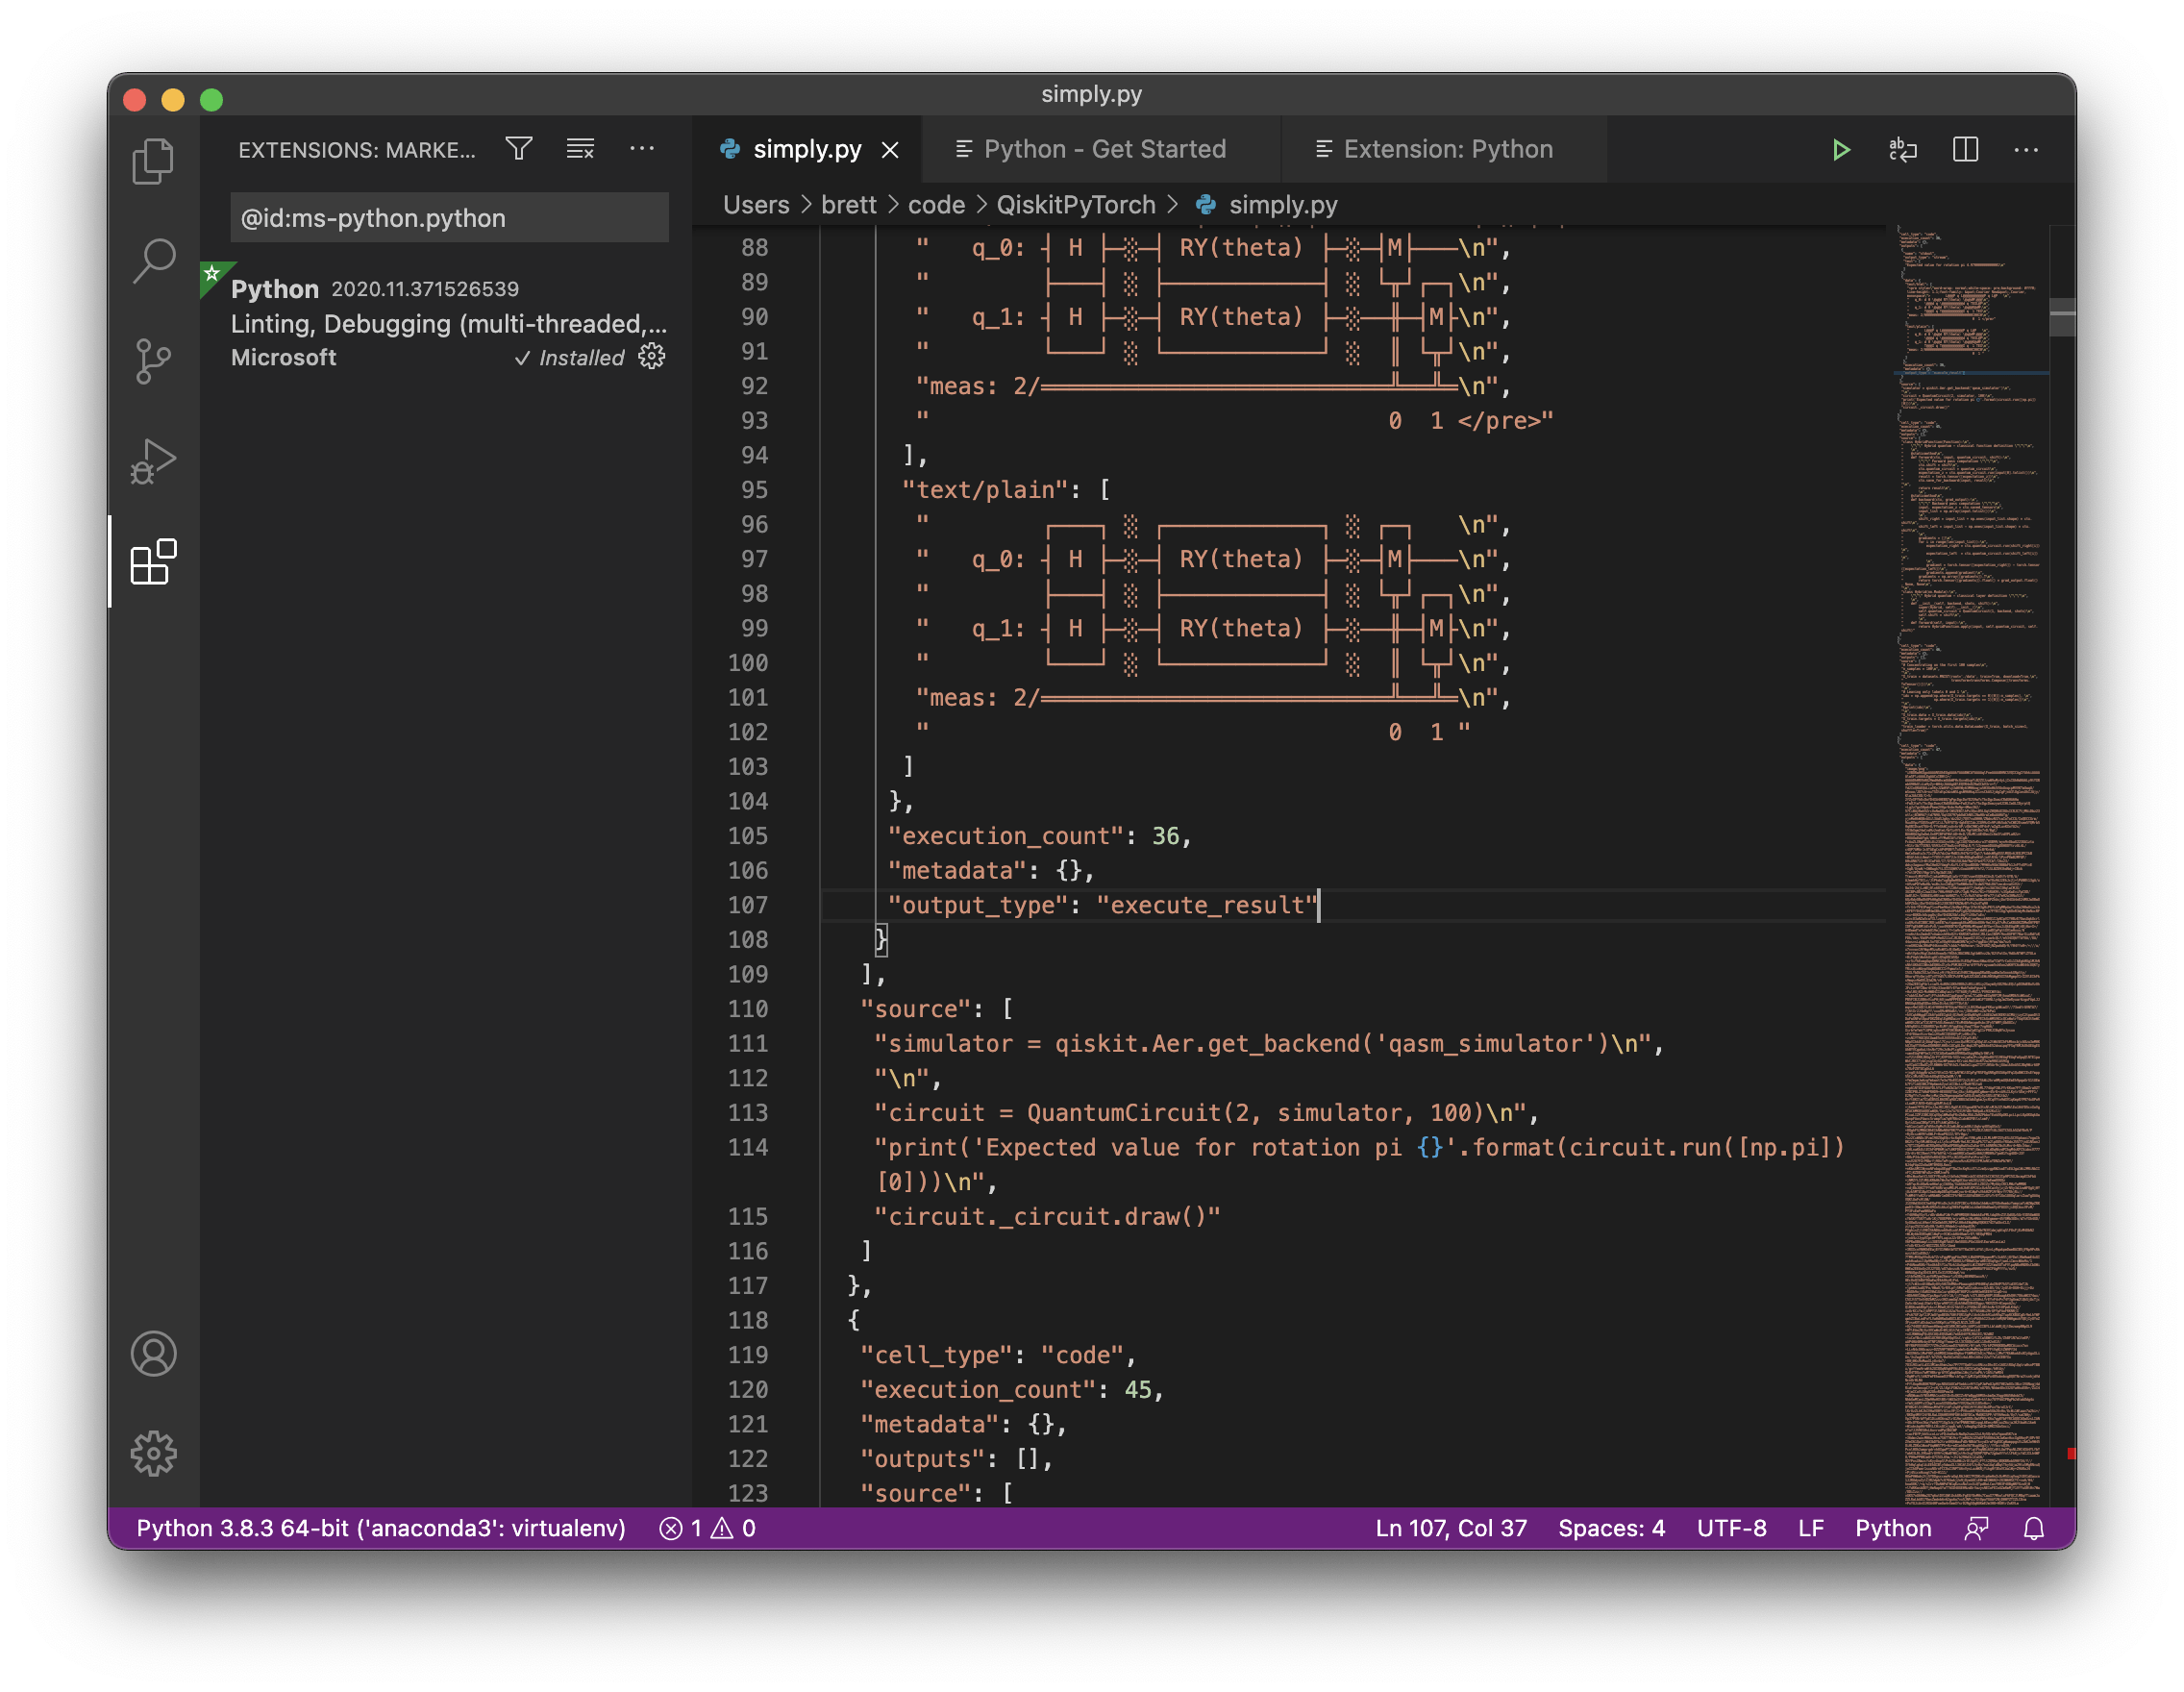The image size is (2184, 1692).
Task: Open the Explorer view
Action: pyautogui.click(x=153, y=160)
